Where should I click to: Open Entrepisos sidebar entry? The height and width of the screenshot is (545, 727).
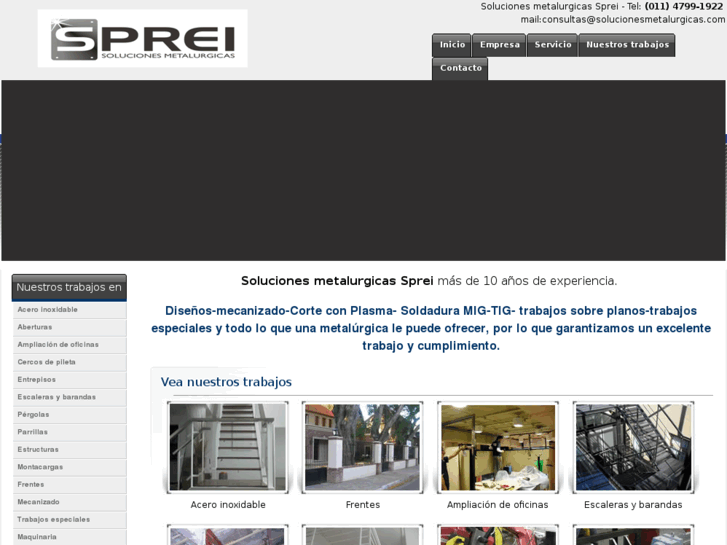(70, 380)
